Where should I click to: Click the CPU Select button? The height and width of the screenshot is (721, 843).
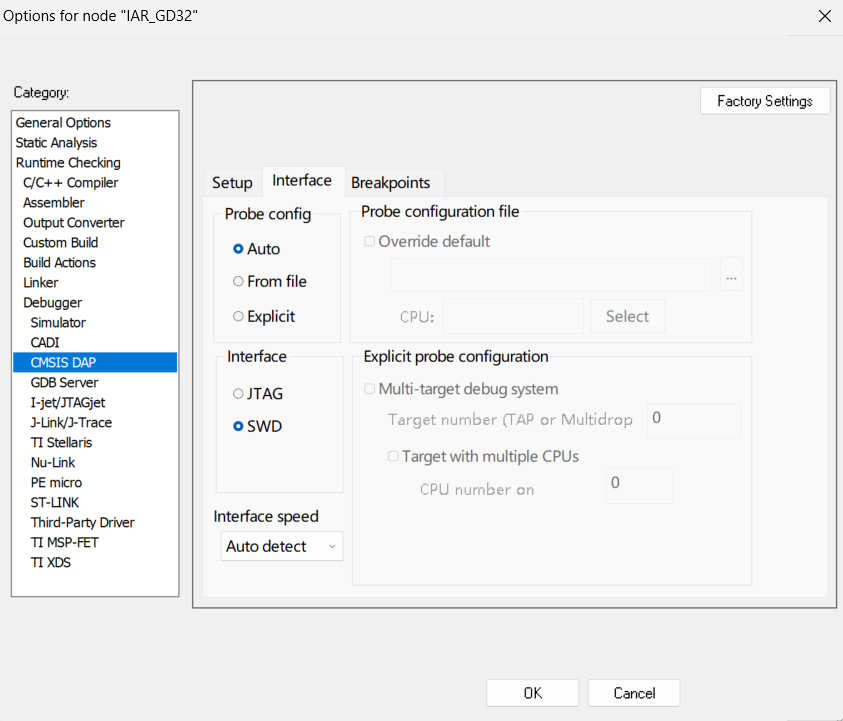[627, 316]
